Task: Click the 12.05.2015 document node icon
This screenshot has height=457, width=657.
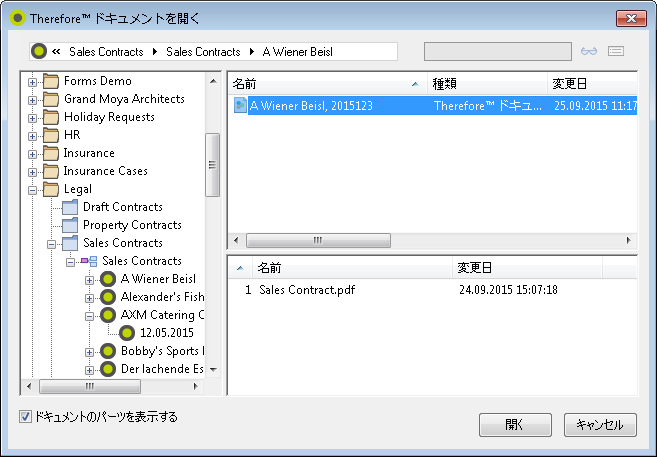Action: pyautogui.click(x=127, y=333)
